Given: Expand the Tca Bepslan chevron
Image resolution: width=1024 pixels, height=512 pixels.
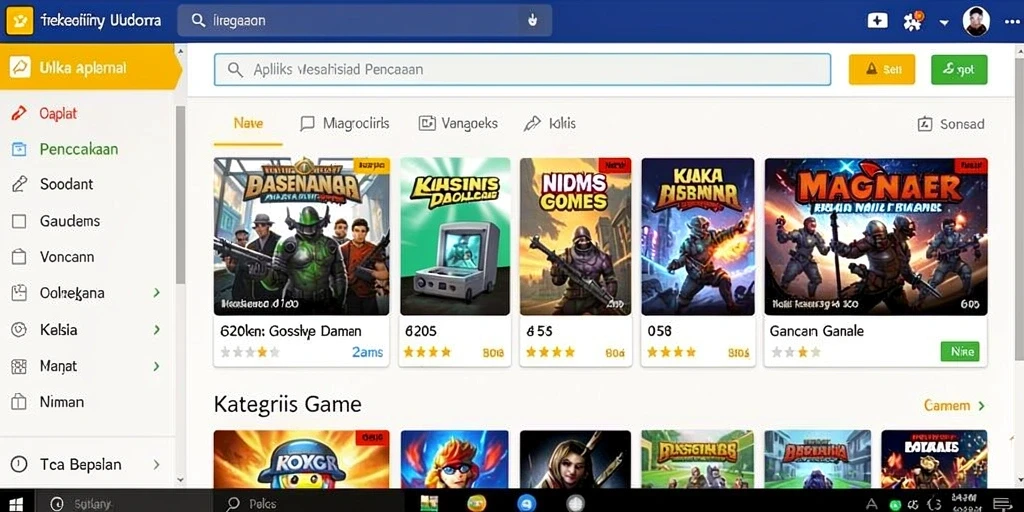Looking at the screenshot, I should pyautogui.click(x=157, y=464).
